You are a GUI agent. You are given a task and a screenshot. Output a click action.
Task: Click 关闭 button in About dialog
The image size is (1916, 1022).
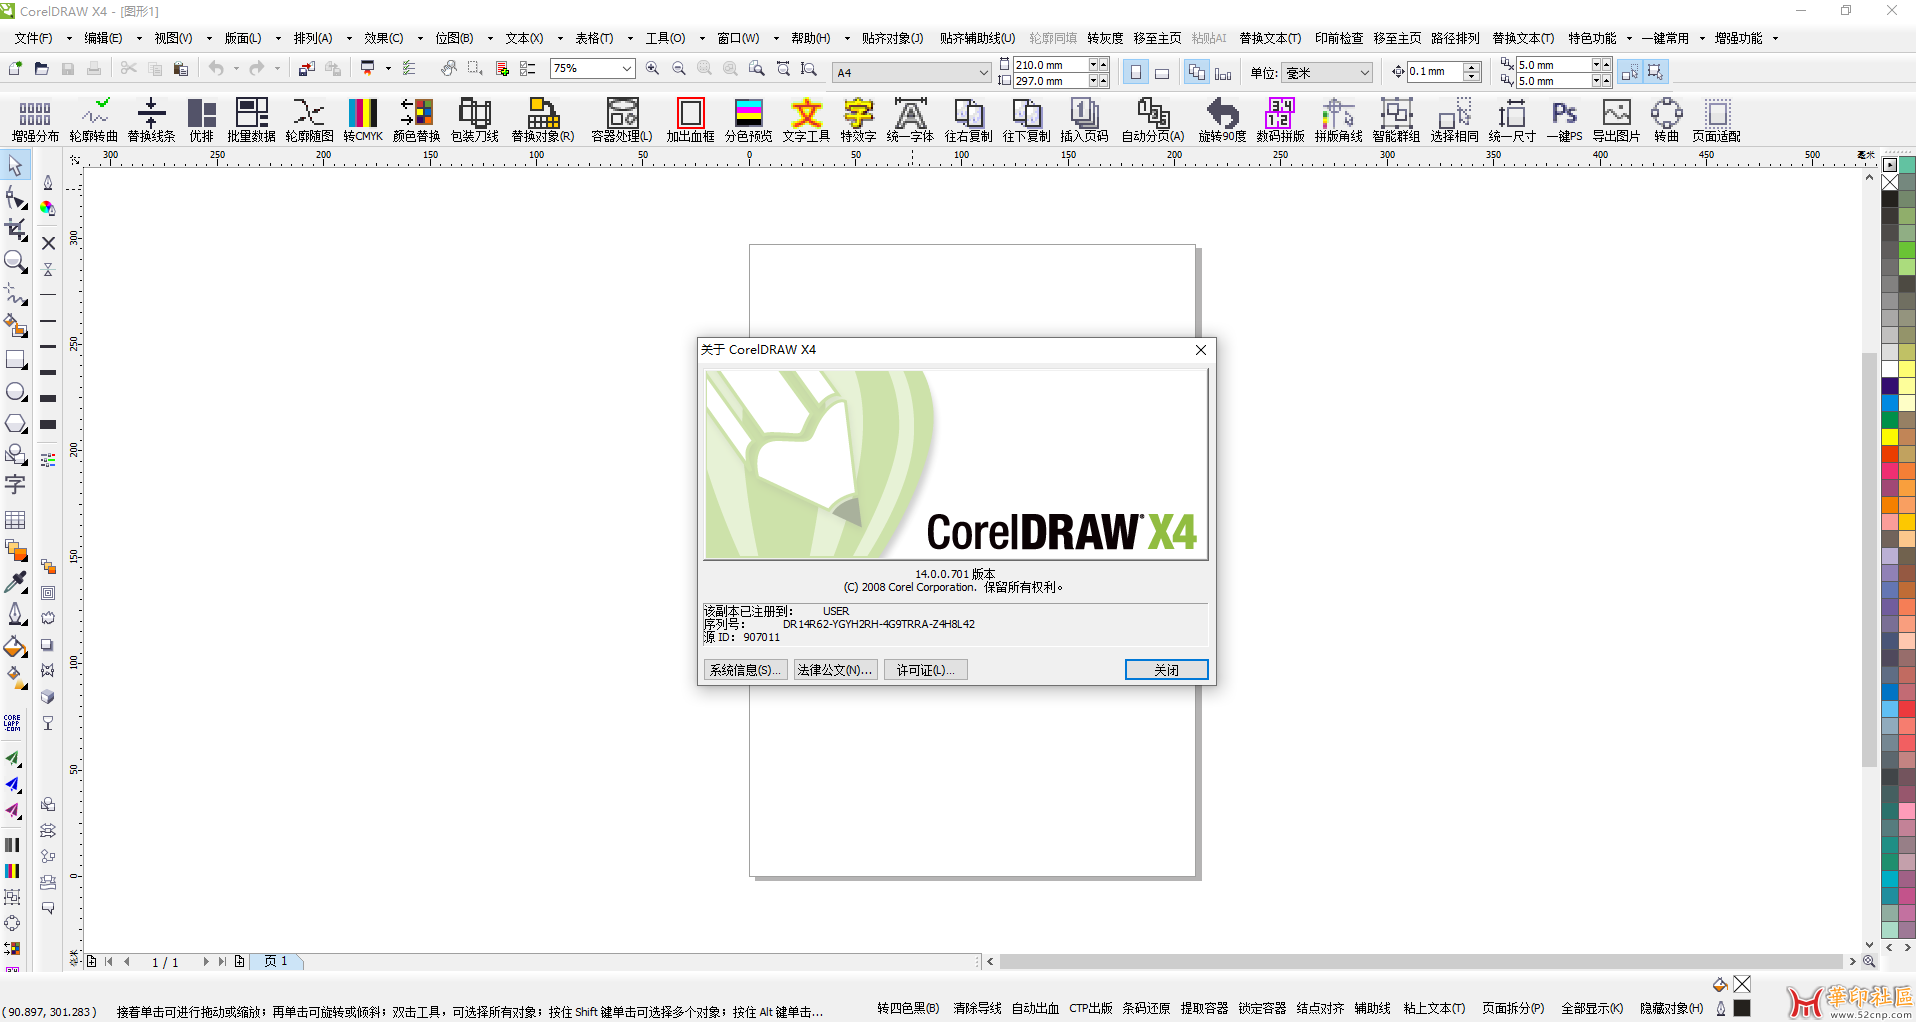pyautogui.click(x=1166, y=670)
